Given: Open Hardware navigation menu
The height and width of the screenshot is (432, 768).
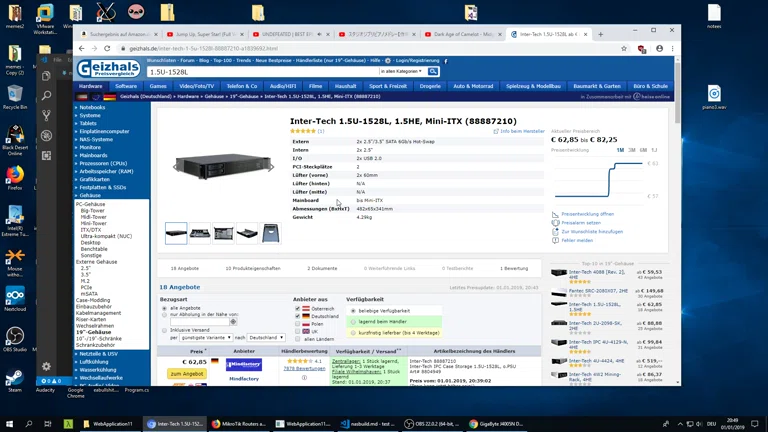Looking at the screenshot, I should point(91,86).
